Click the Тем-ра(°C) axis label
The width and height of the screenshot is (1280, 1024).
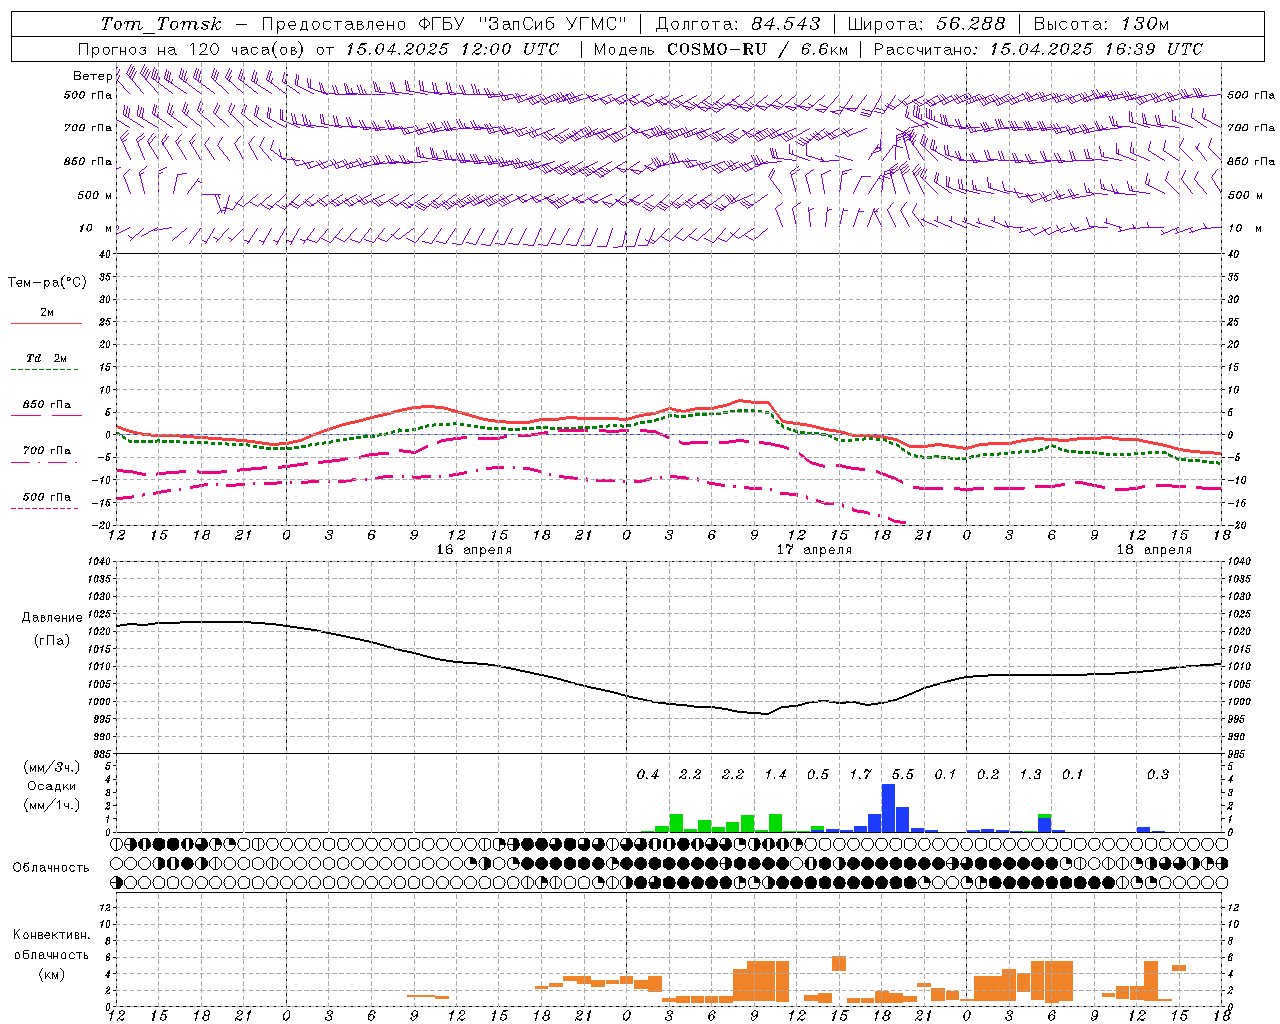(x=47, y=283)
